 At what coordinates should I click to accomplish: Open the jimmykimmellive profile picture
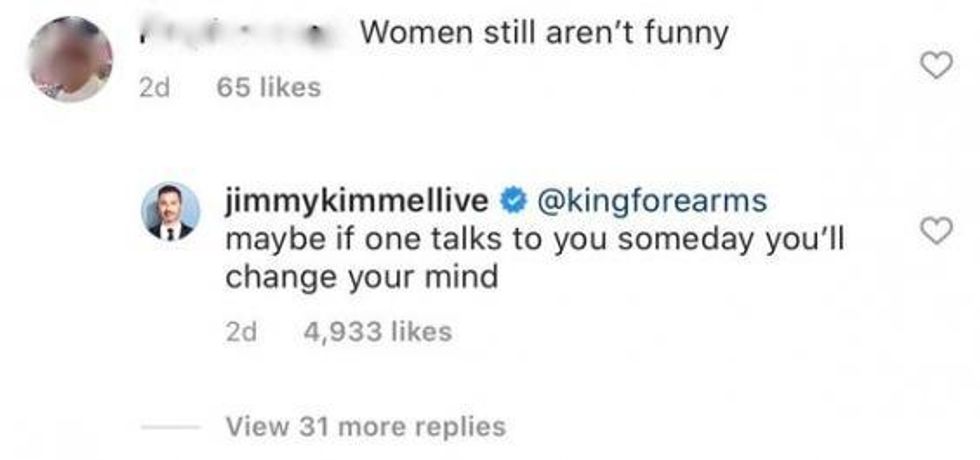(x=173, y=211)
